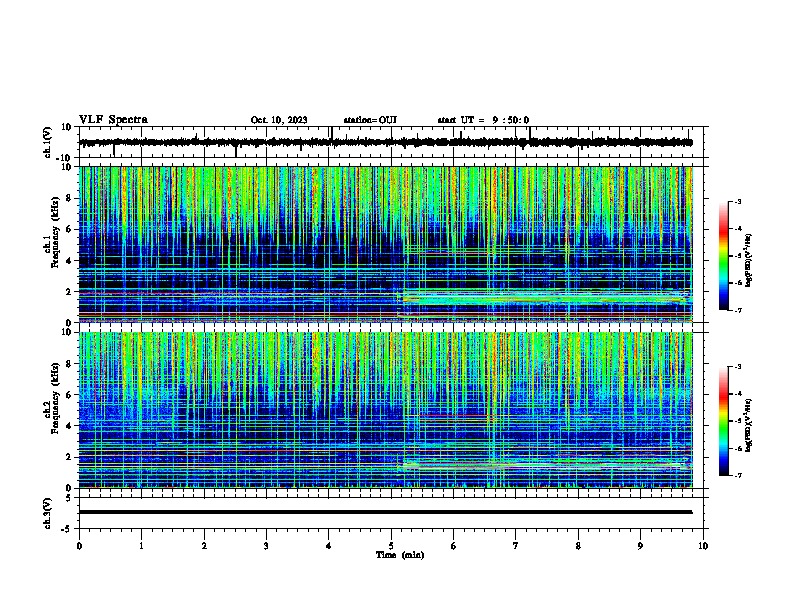Screen dimensions: 792x612
Task: Click the ch.1 voltage waveform trace
Action: tap(385, 143)
